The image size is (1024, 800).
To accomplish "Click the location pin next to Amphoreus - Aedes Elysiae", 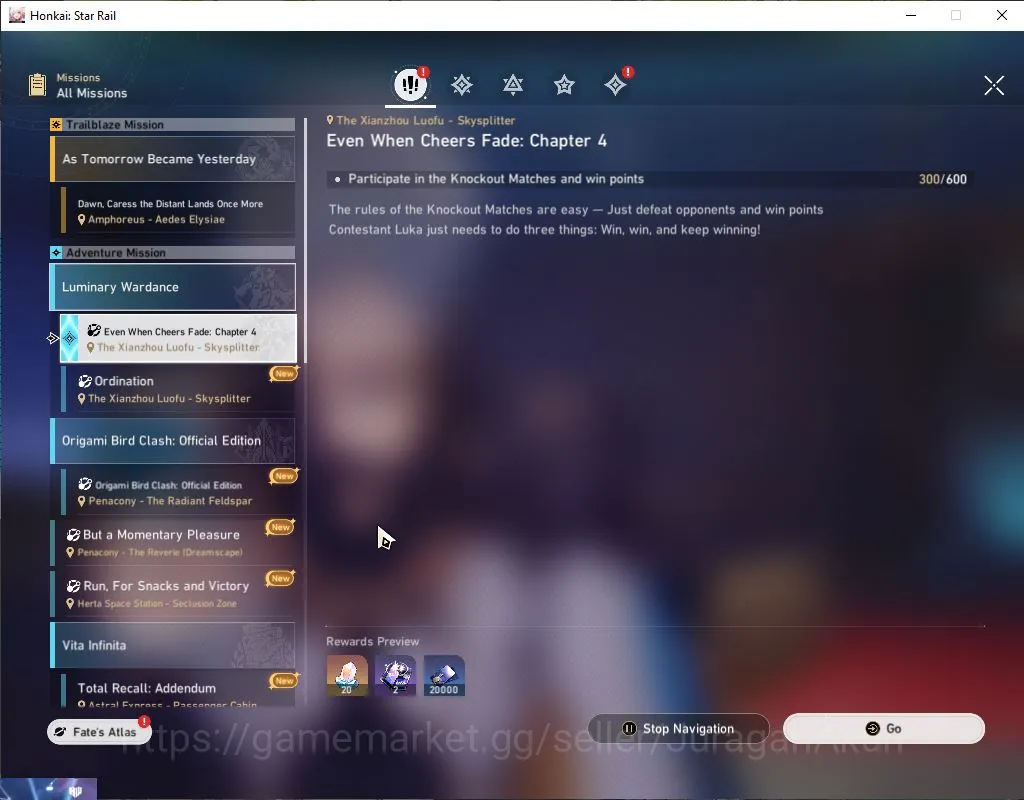I will [82, 219].
